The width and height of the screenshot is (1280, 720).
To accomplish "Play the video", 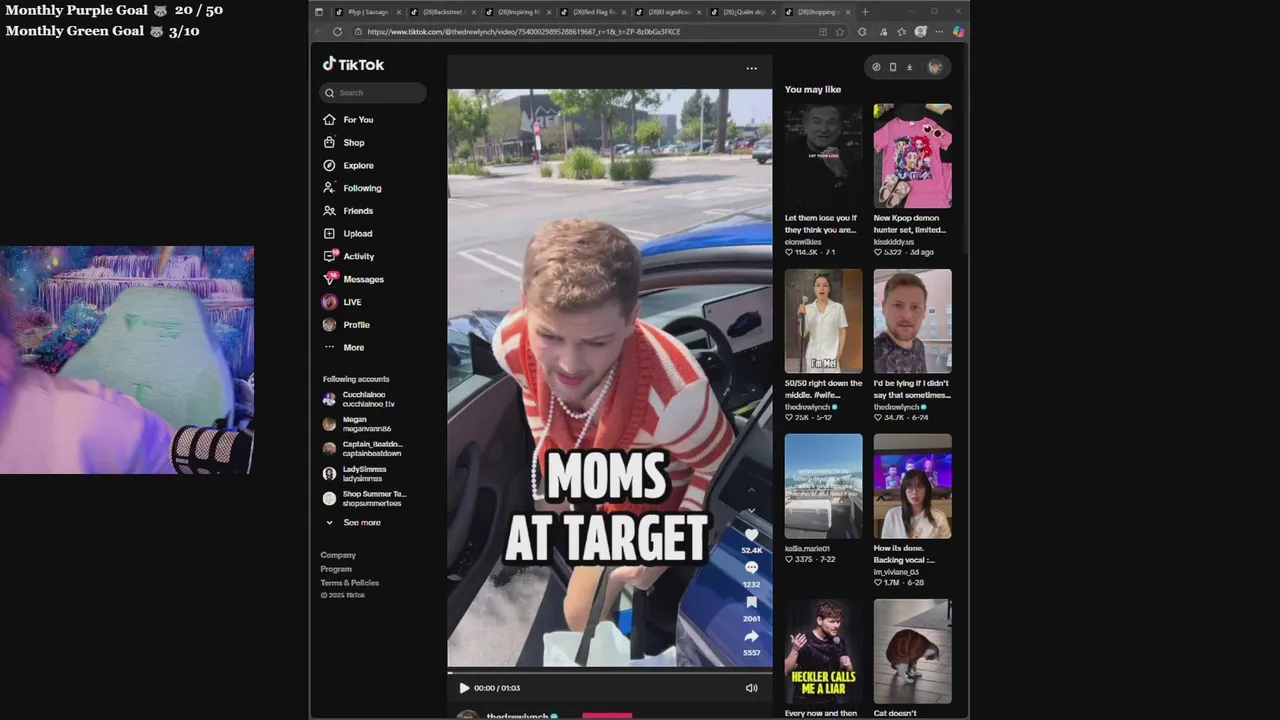I will (464, 688).
